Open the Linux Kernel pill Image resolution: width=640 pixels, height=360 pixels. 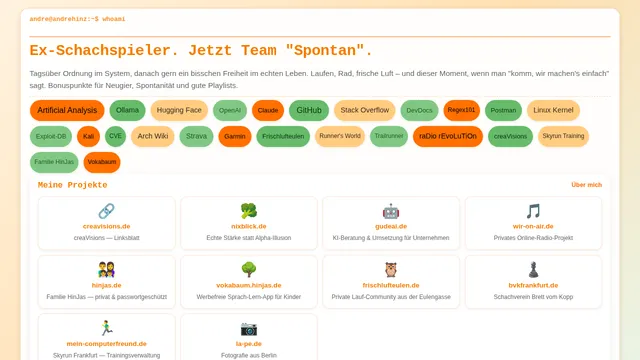(x=553, y=110)
